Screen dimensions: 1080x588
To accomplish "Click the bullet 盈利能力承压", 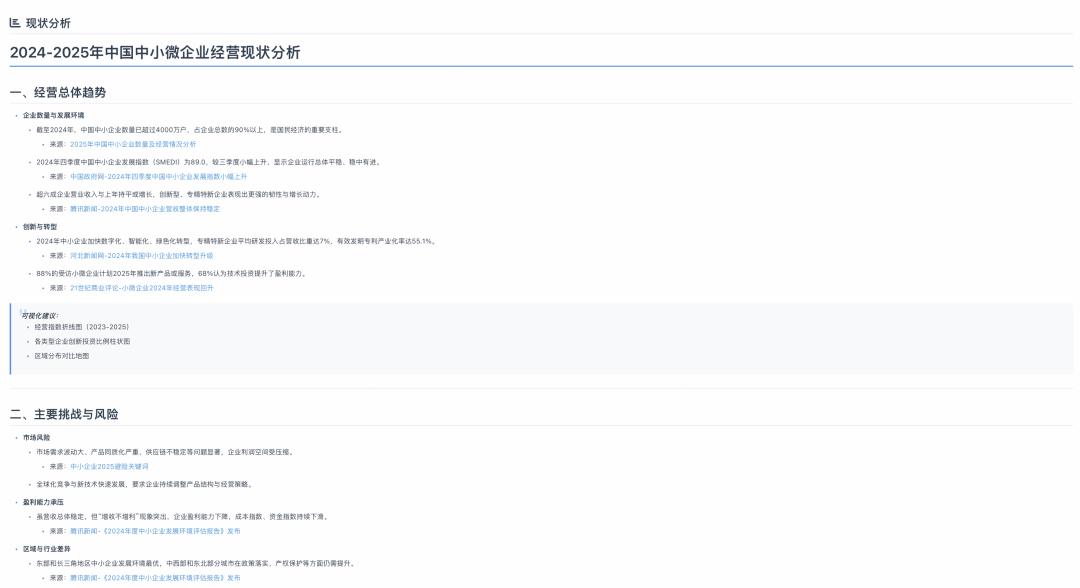I will click(x=43, y=502).
